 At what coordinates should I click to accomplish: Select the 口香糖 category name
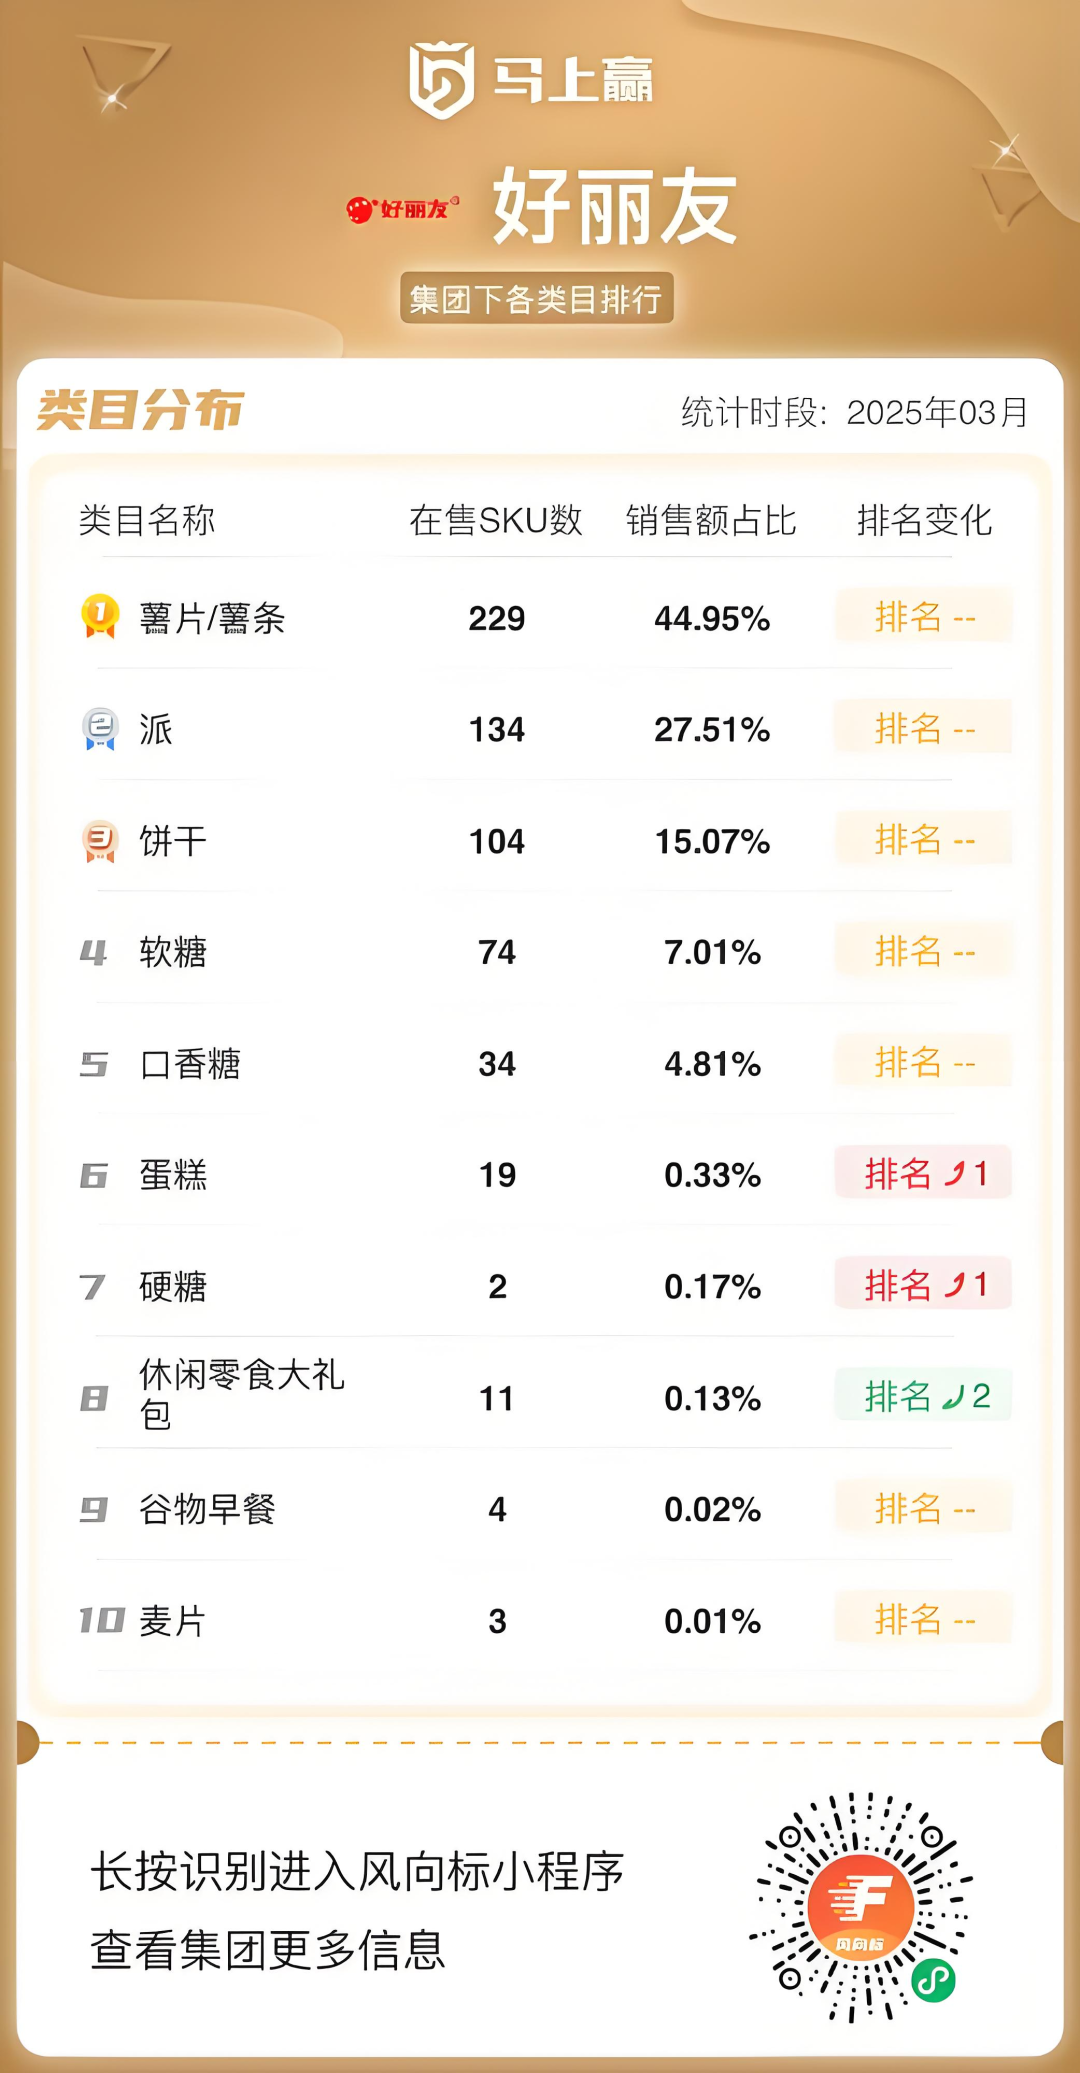[191, 1064]
